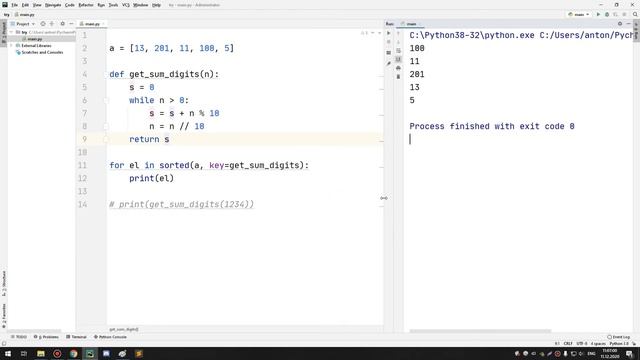Screen dimensions: 640x360
Task: Open File Explorer from taskbar
Action: [40, 353]
